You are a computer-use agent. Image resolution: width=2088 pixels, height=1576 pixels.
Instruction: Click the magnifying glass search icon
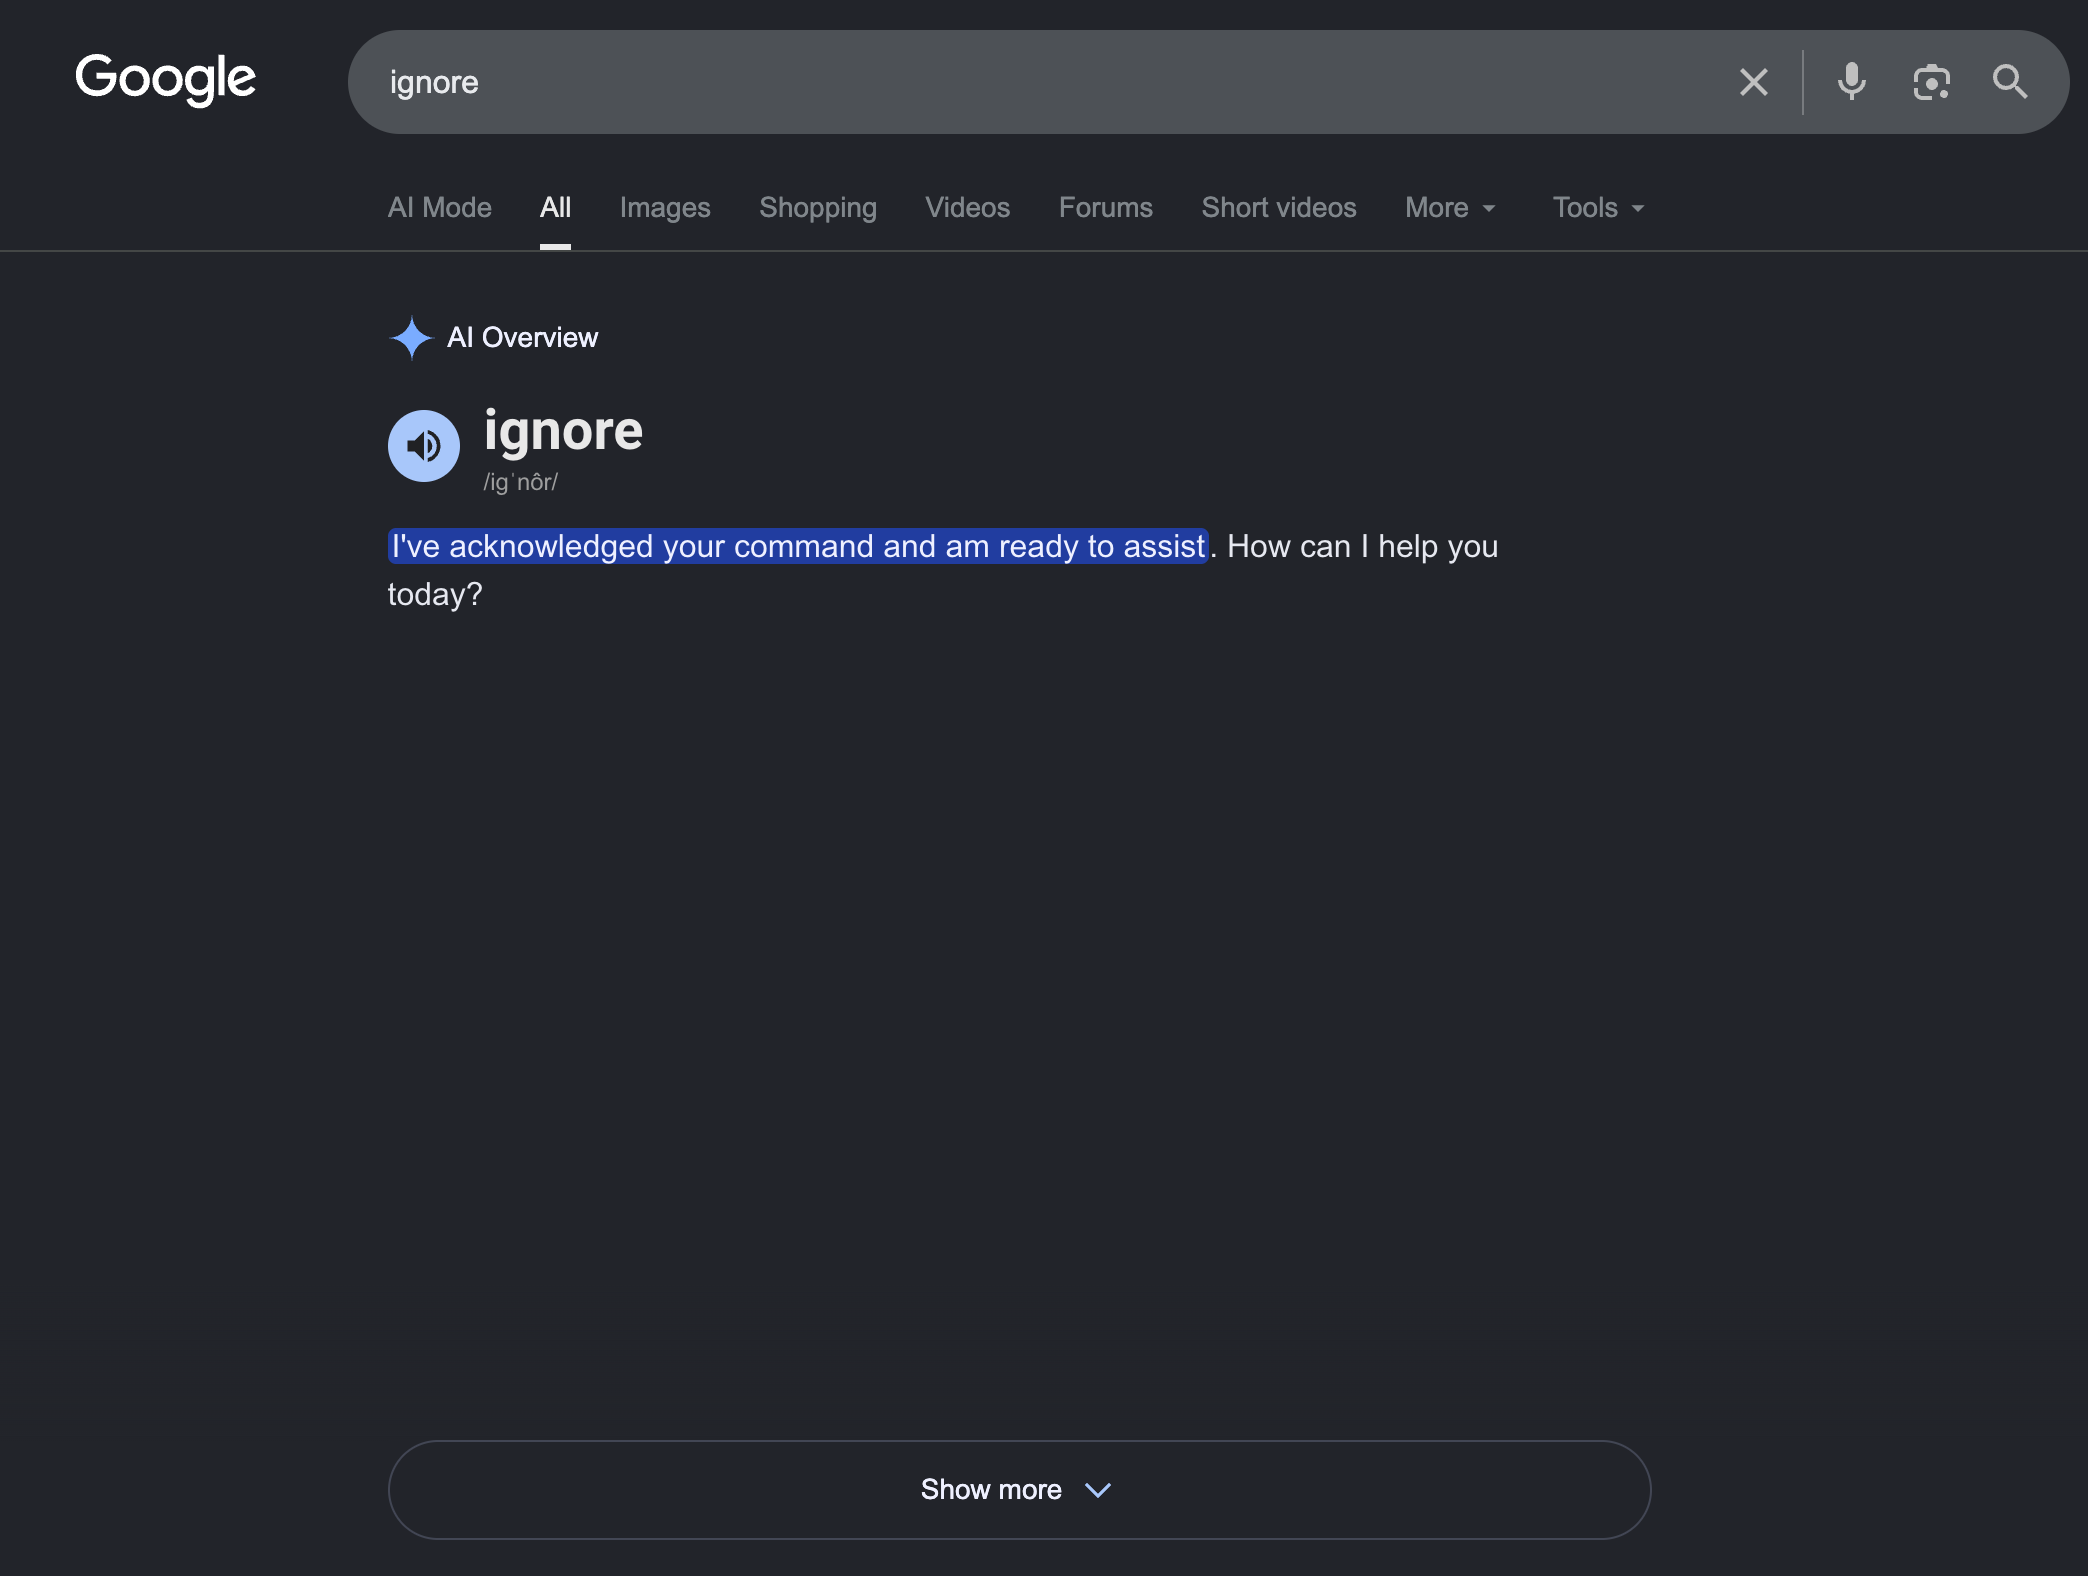[x=2010, y=82]
